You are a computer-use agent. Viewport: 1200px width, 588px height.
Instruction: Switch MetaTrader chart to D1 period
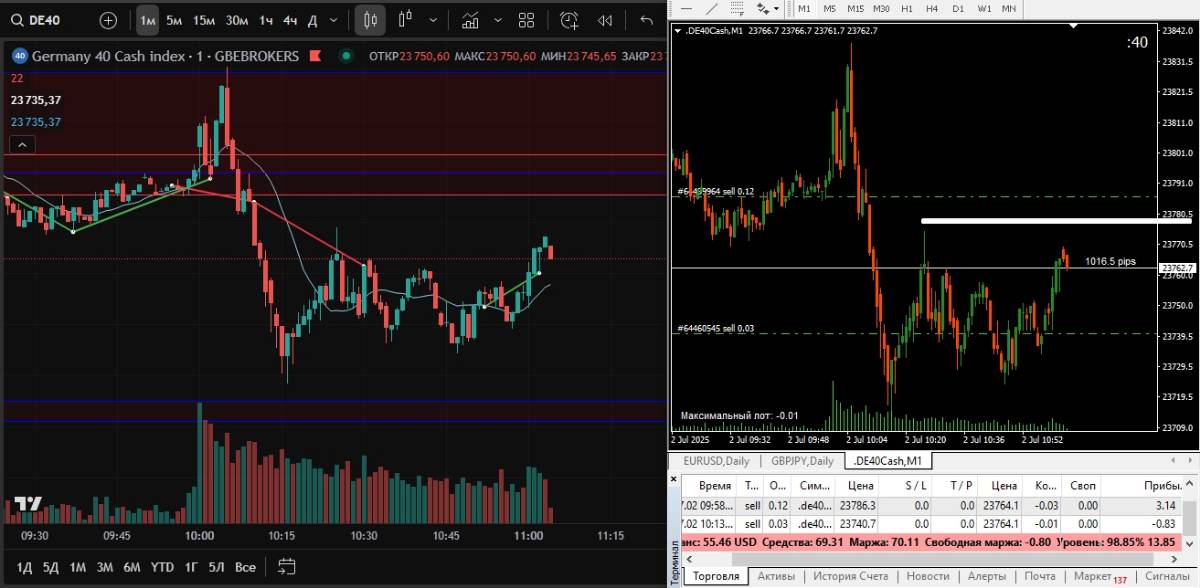tap(958, 8)
